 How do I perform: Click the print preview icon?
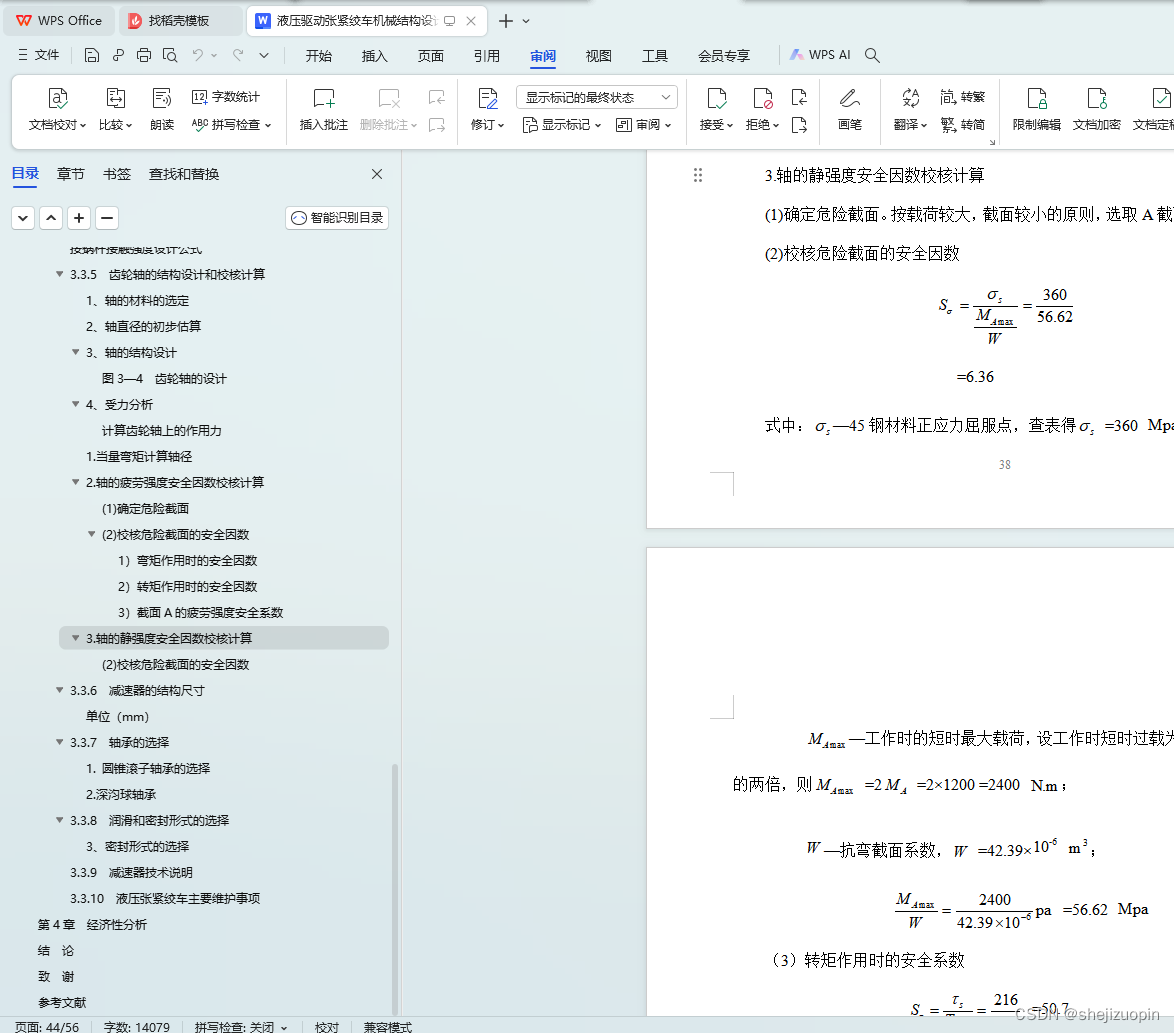(x=170, y=55)
